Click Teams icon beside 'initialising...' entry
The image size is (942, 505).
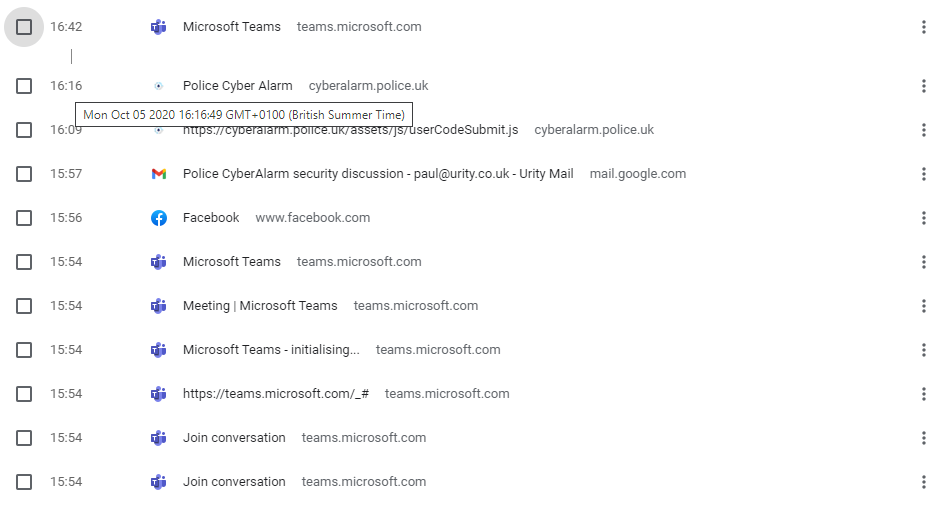point(158,350)
